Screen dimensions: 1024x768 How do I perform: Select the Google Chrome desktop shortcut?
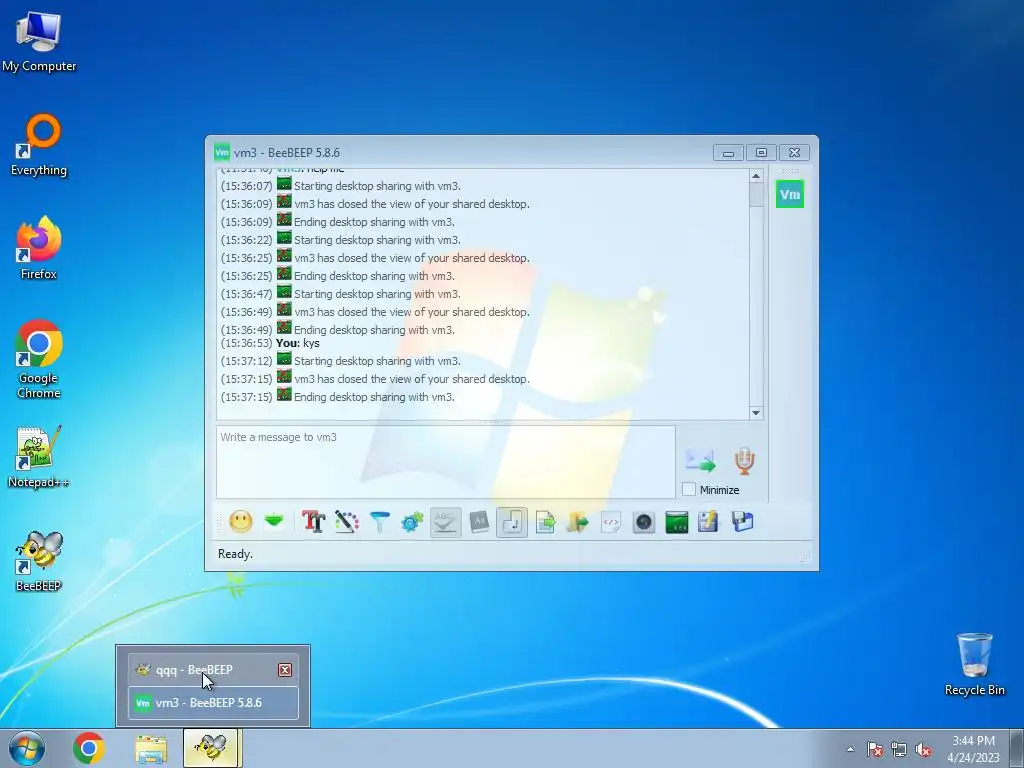[x=39, y=359]
